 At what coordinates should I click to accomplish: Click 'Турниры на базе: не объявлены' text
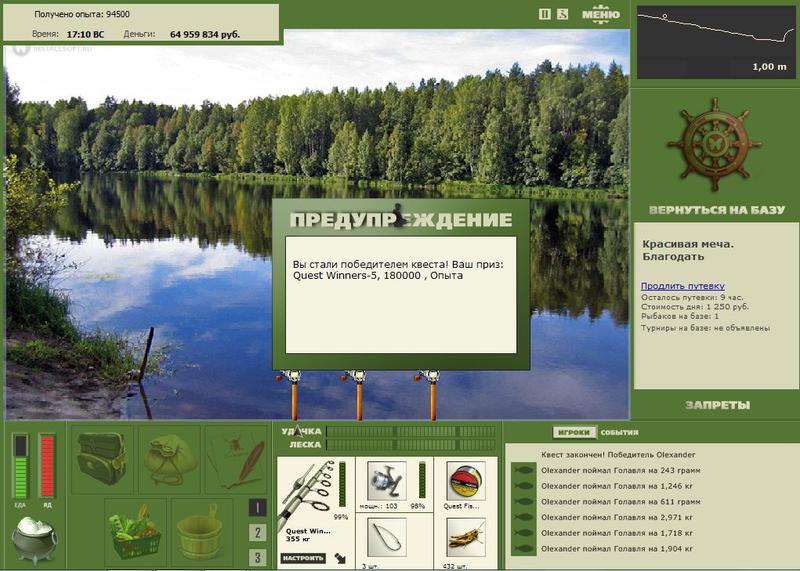click(705, 328)
